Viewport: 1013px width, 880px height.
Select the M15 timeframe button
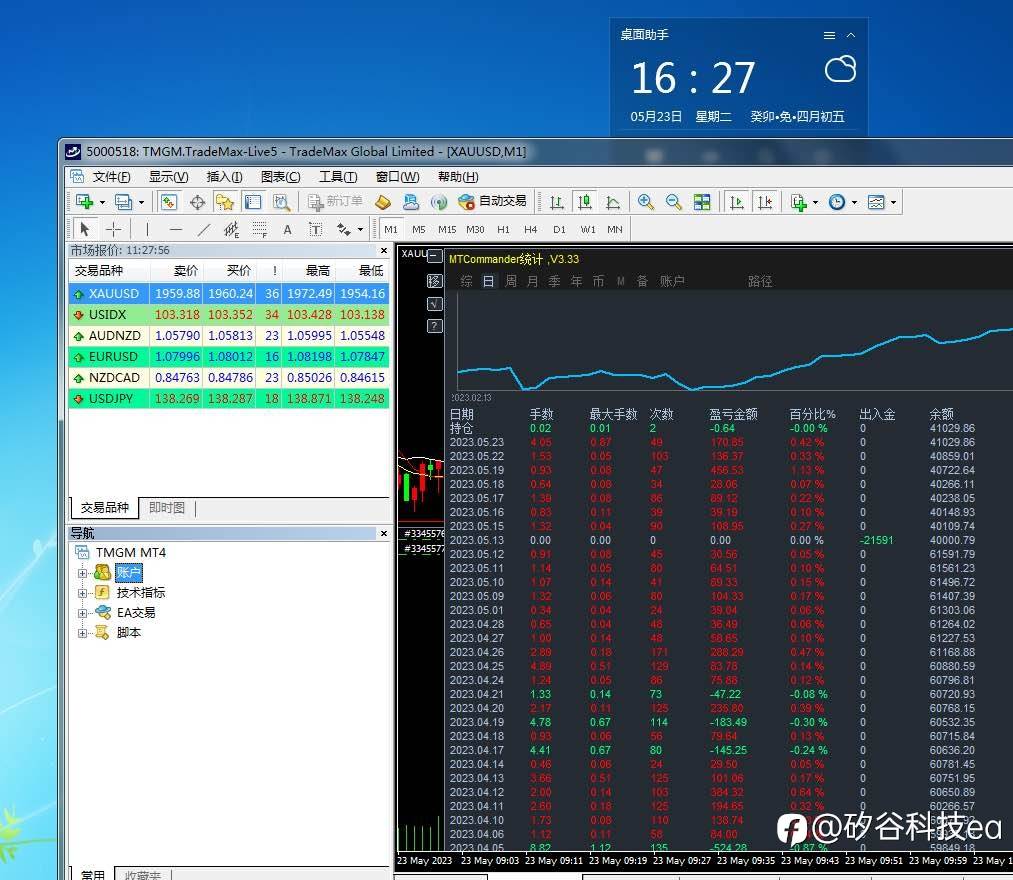coord(447,229)
